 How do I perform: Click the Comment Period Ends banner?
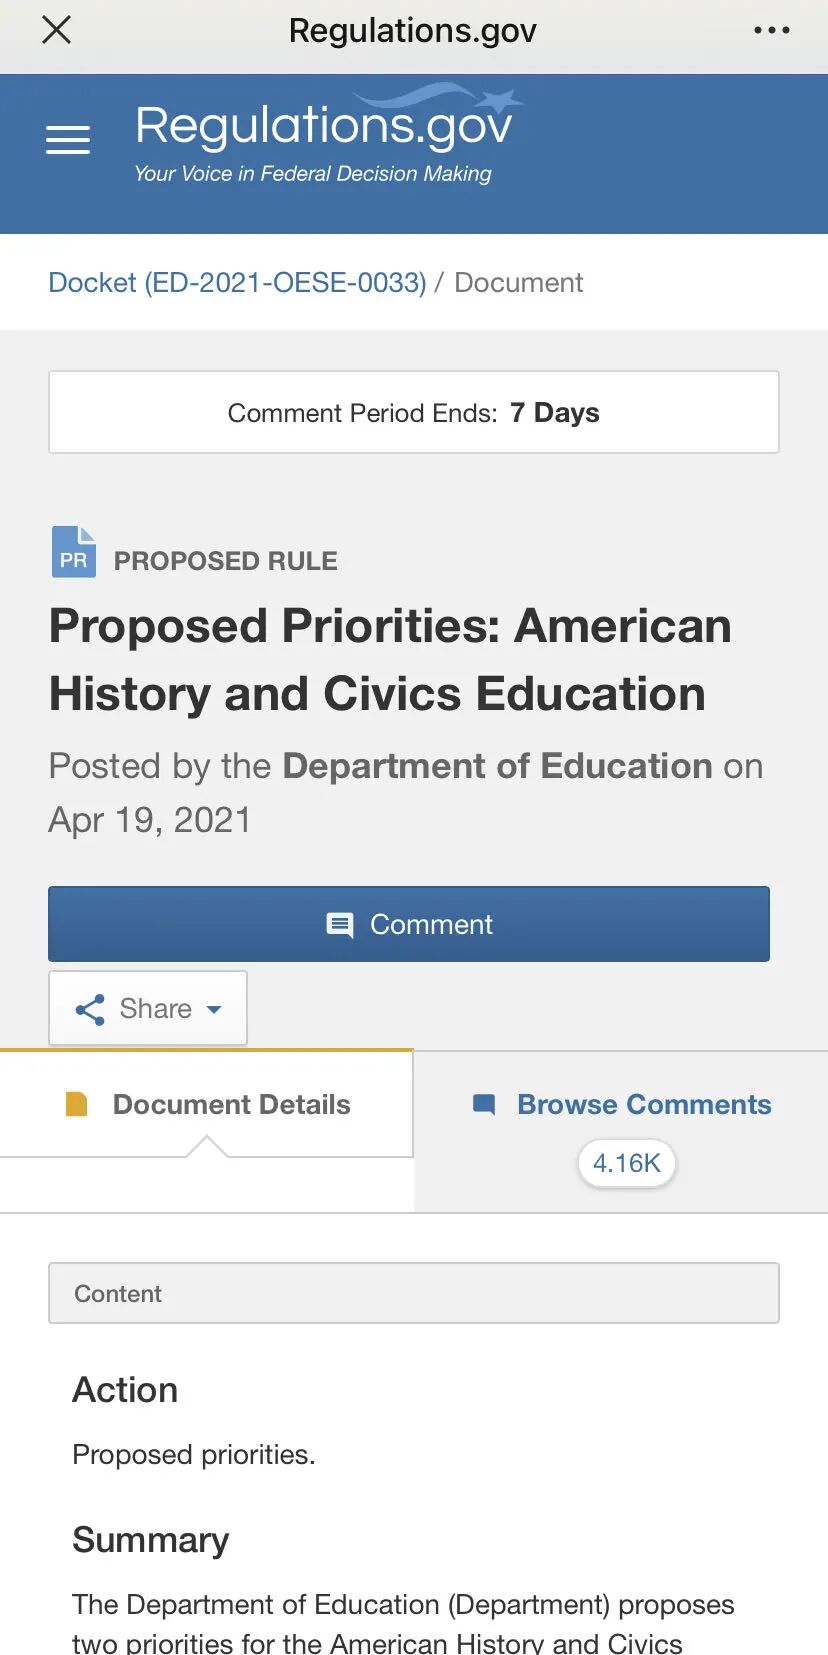(413, 412)
